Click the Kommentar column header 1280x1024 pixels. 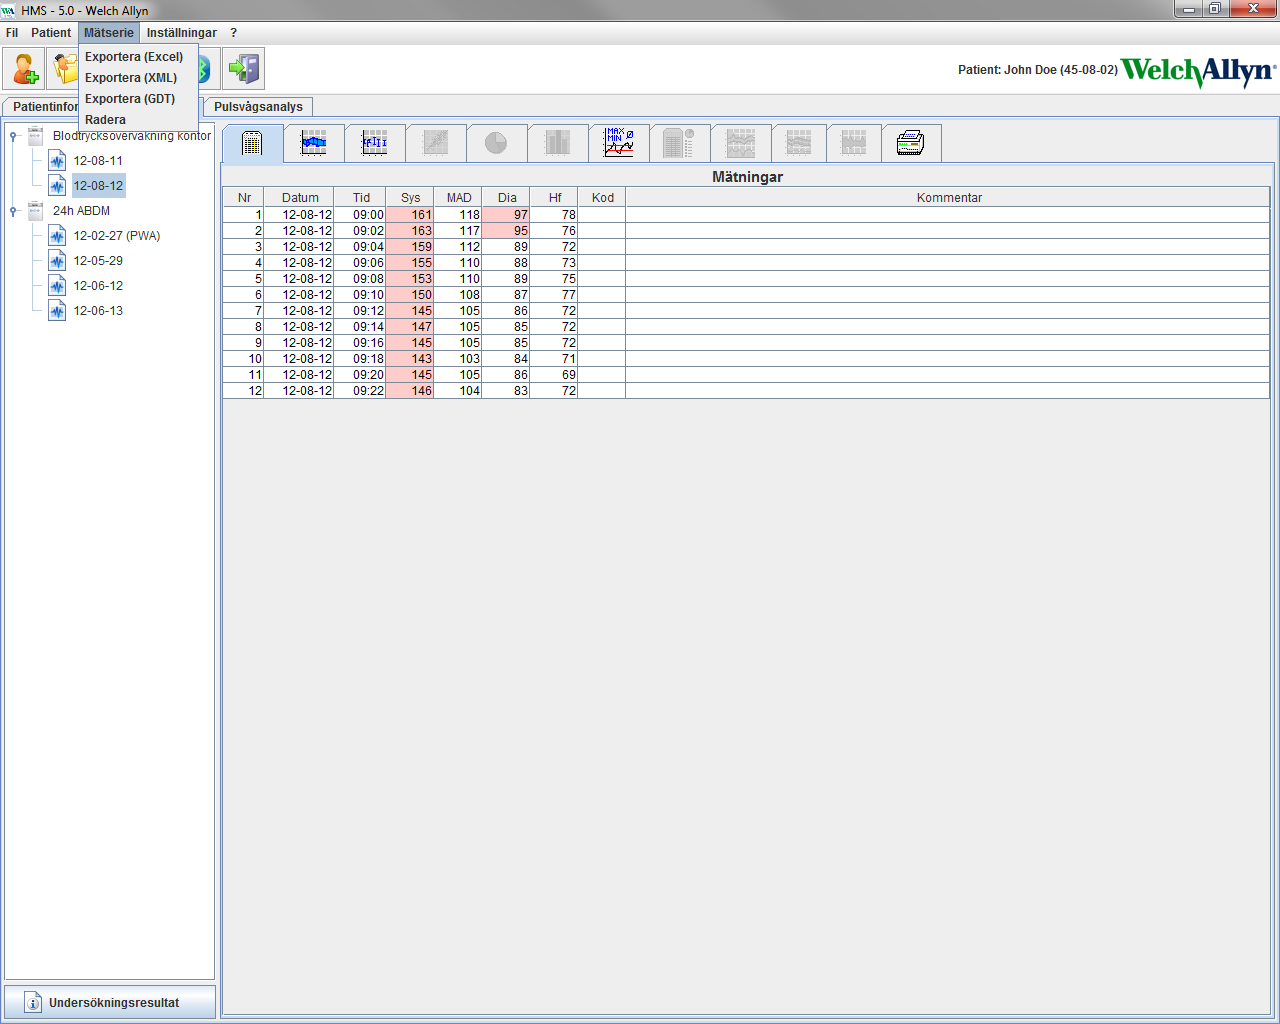949,198
